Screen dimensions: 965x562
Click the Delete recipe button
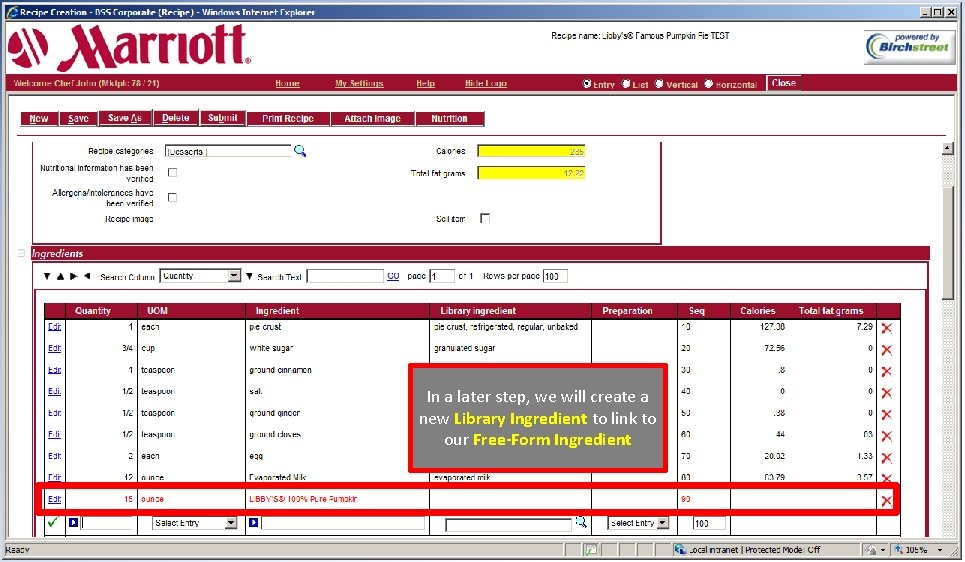click(x=175, y=118)
